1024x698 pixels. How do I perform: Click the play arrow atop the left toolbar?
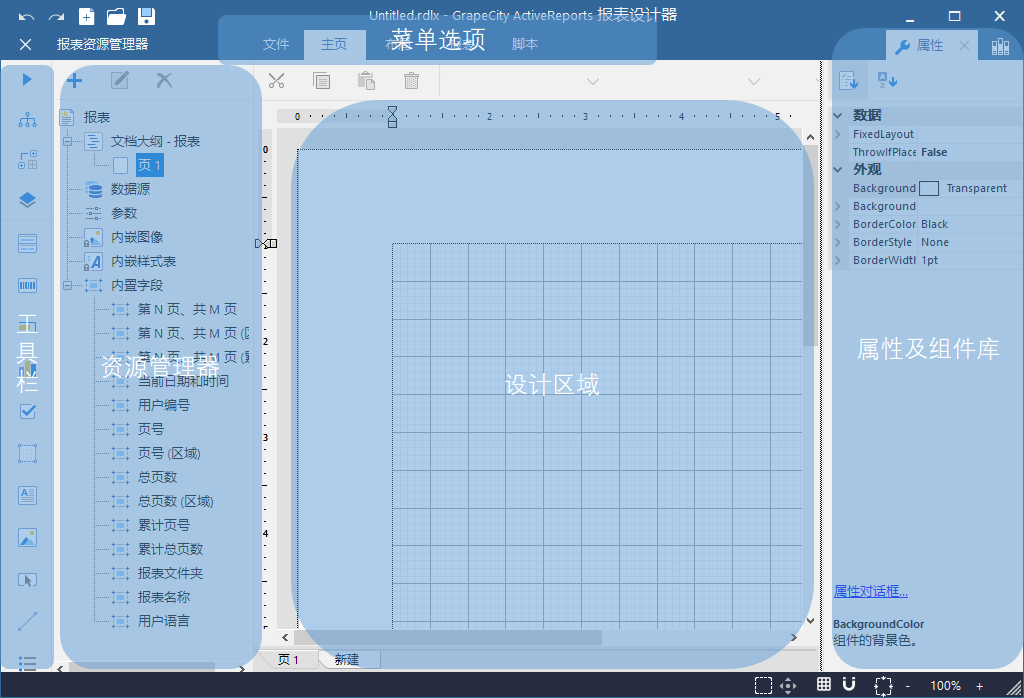pyautogui.click(x=27, y=80)
